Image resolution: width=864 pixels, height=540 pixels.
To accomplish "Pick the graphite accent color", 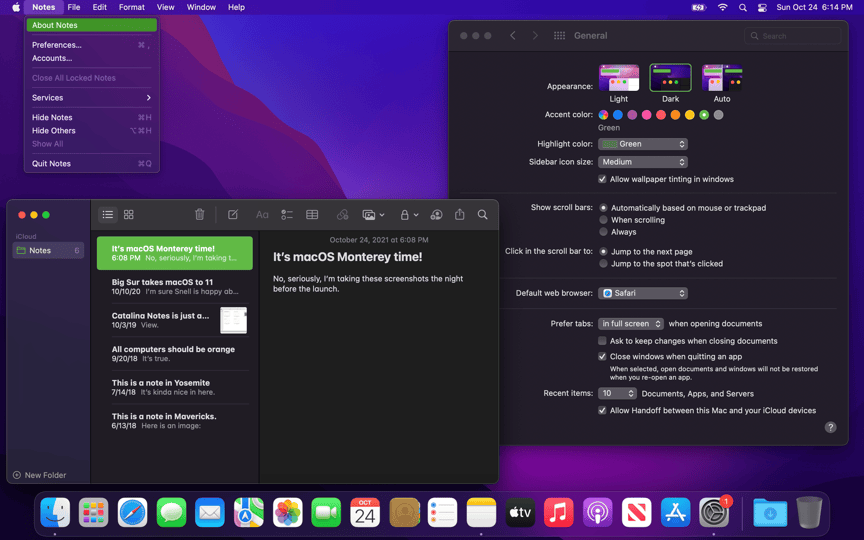I will [718, 115].
